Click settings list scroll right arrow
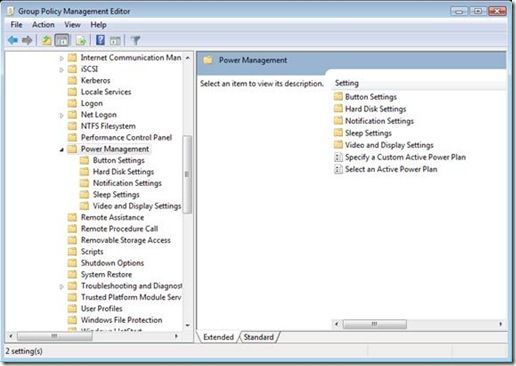Image resolution: width=516 pixels, height=366 pixels. (500, 324)
